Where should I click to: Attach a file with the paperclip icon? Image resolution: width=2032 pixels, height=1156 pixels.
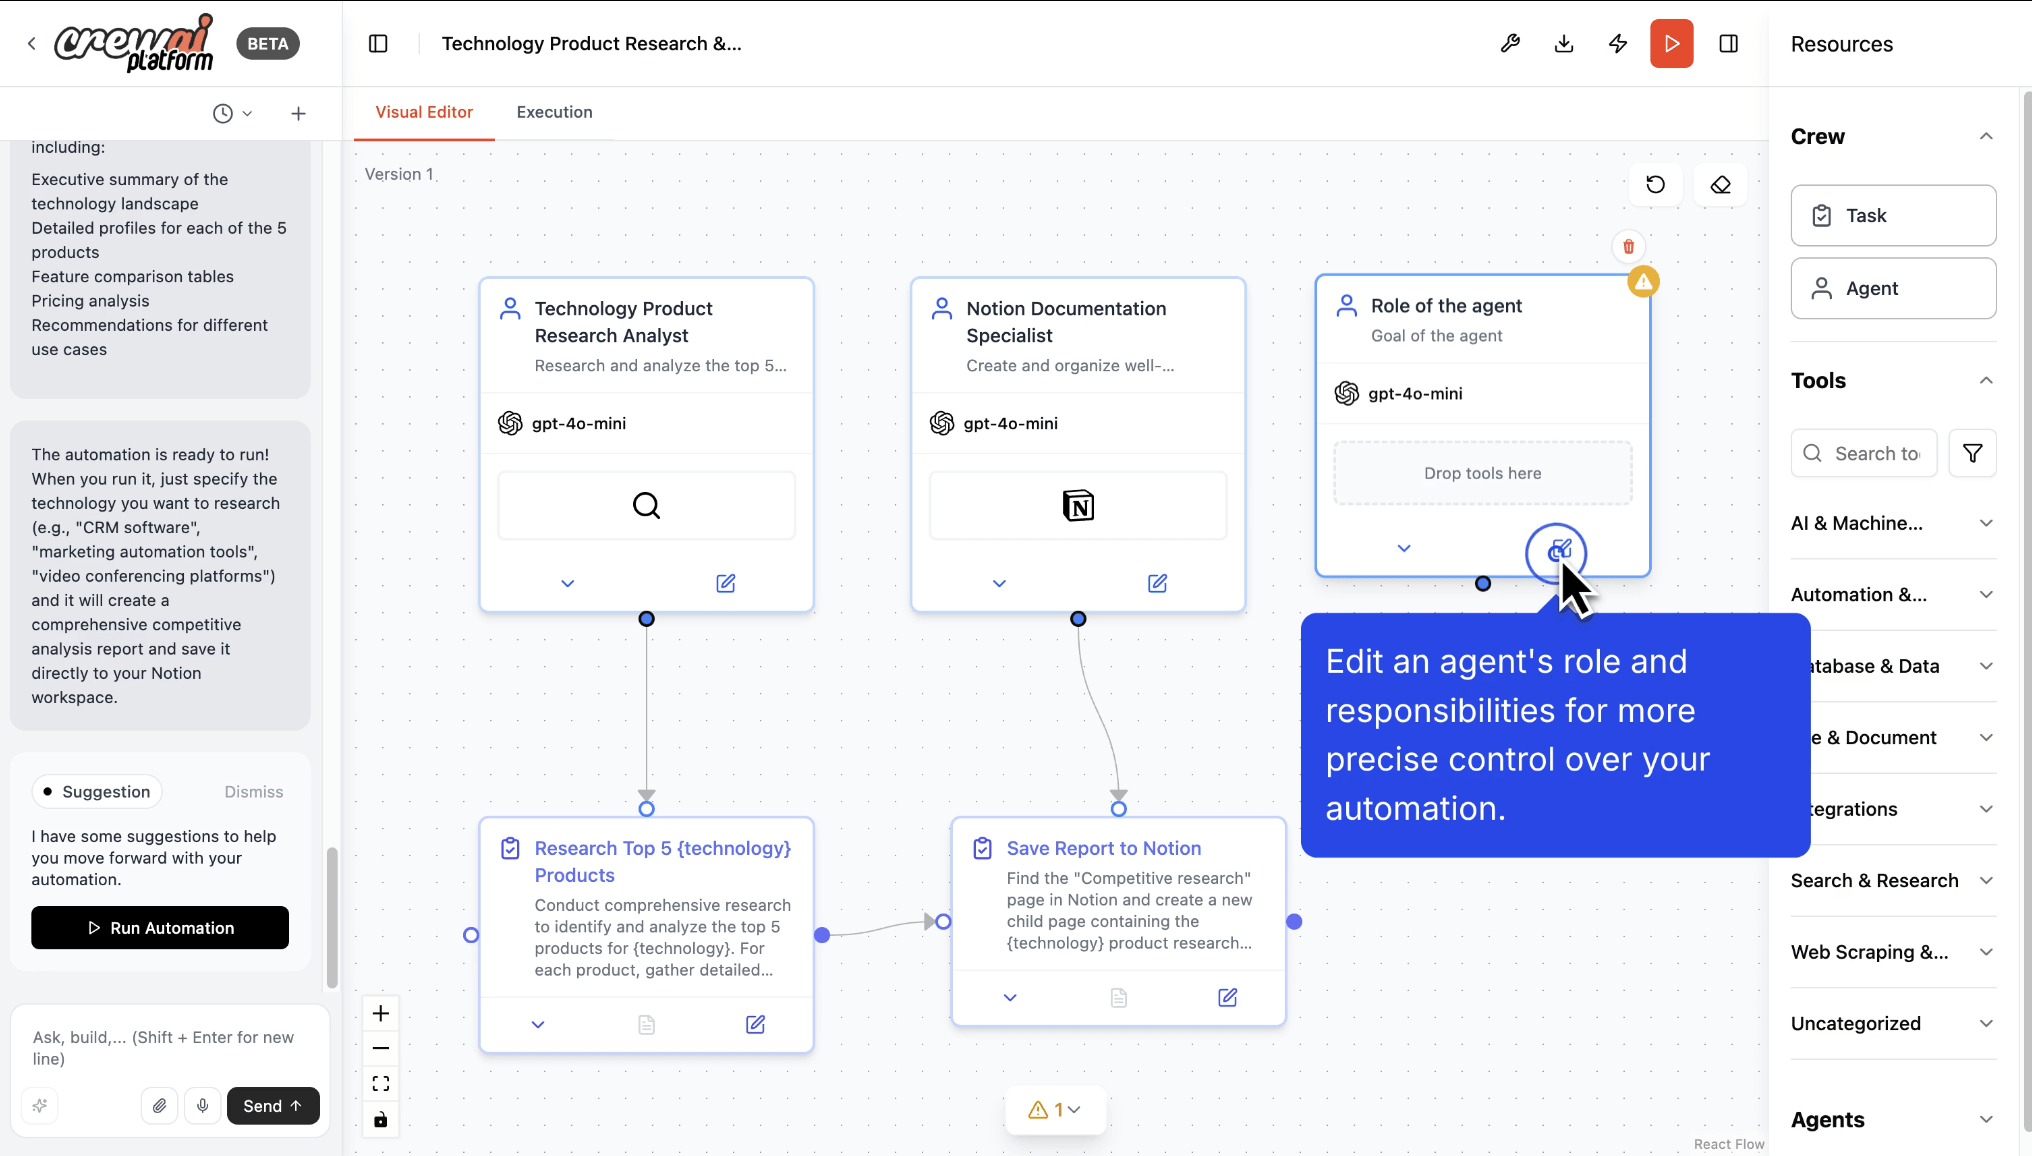tap(159, 1106)
